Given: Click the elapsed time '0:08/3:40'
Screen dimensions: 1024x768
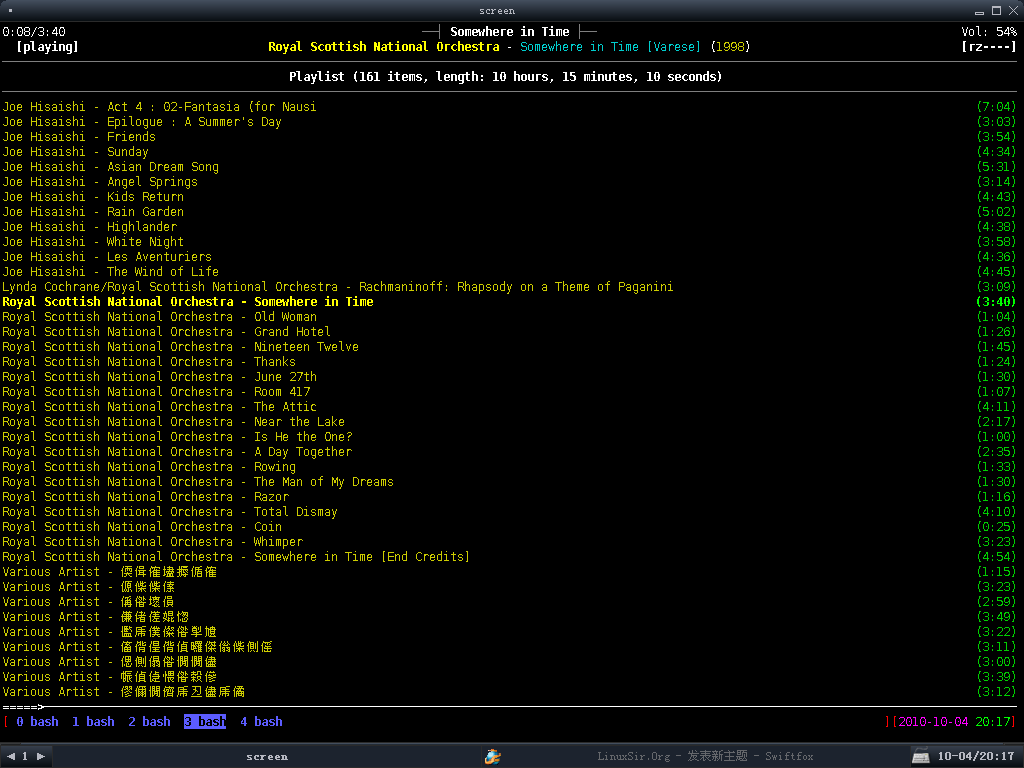Looking at the screenshot, I should click(34, 31).
